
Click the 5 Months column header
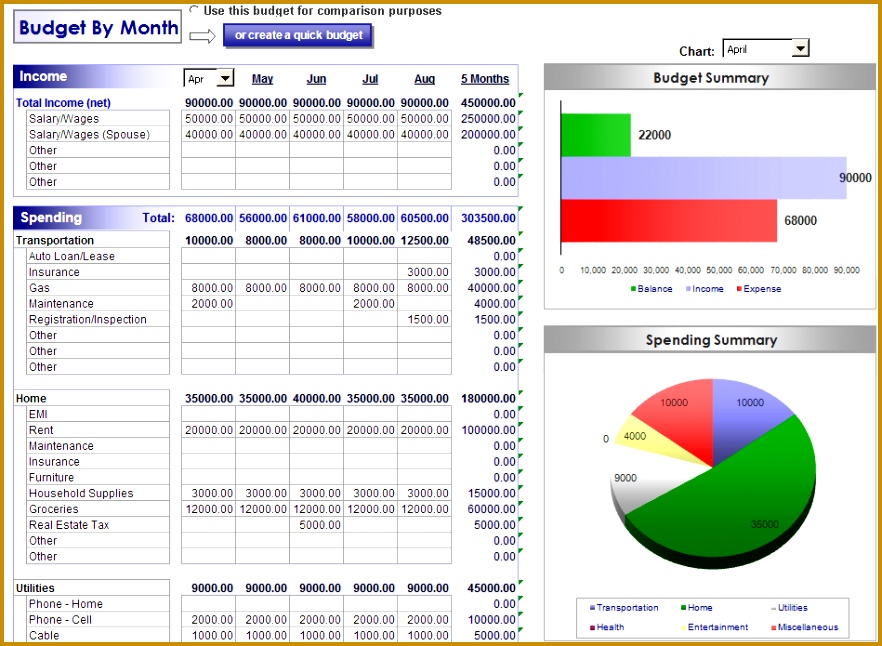486,79
